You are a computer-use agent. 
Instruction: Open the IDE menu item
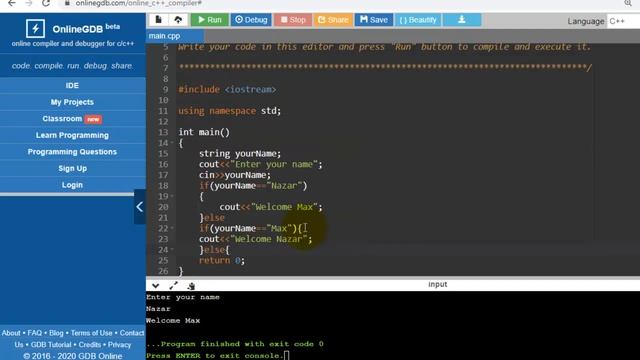coord(72,85)
